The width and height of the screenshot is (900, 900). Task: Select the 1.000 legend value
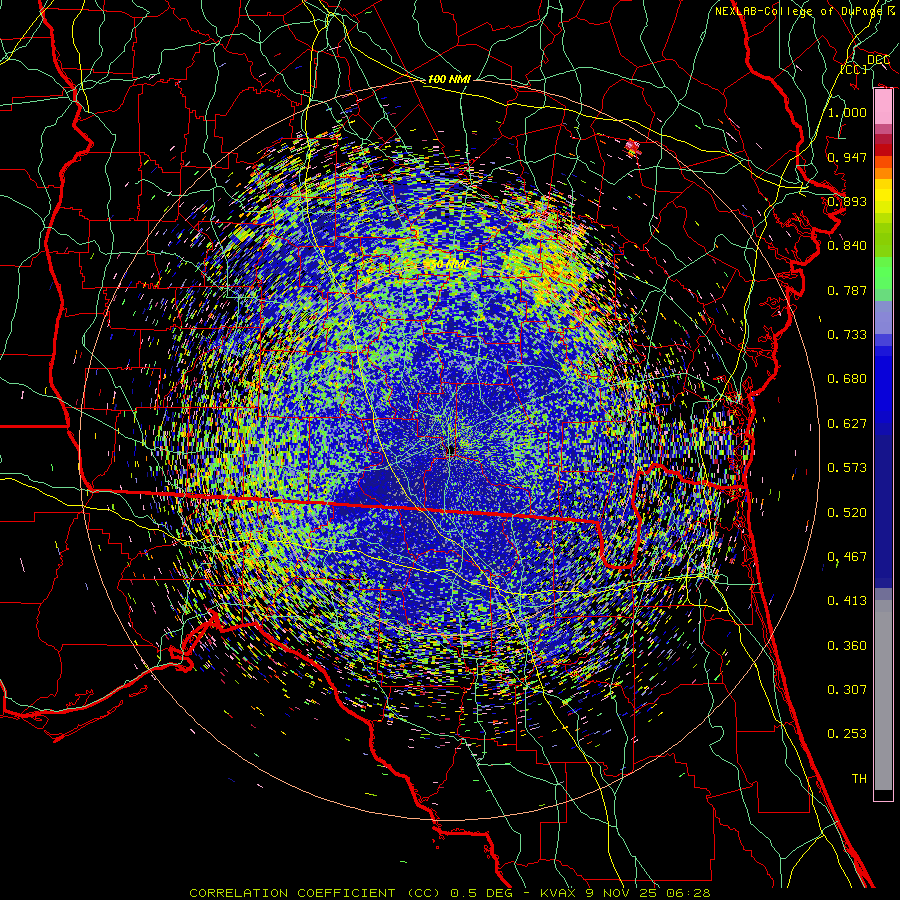[x=847, y=112]
